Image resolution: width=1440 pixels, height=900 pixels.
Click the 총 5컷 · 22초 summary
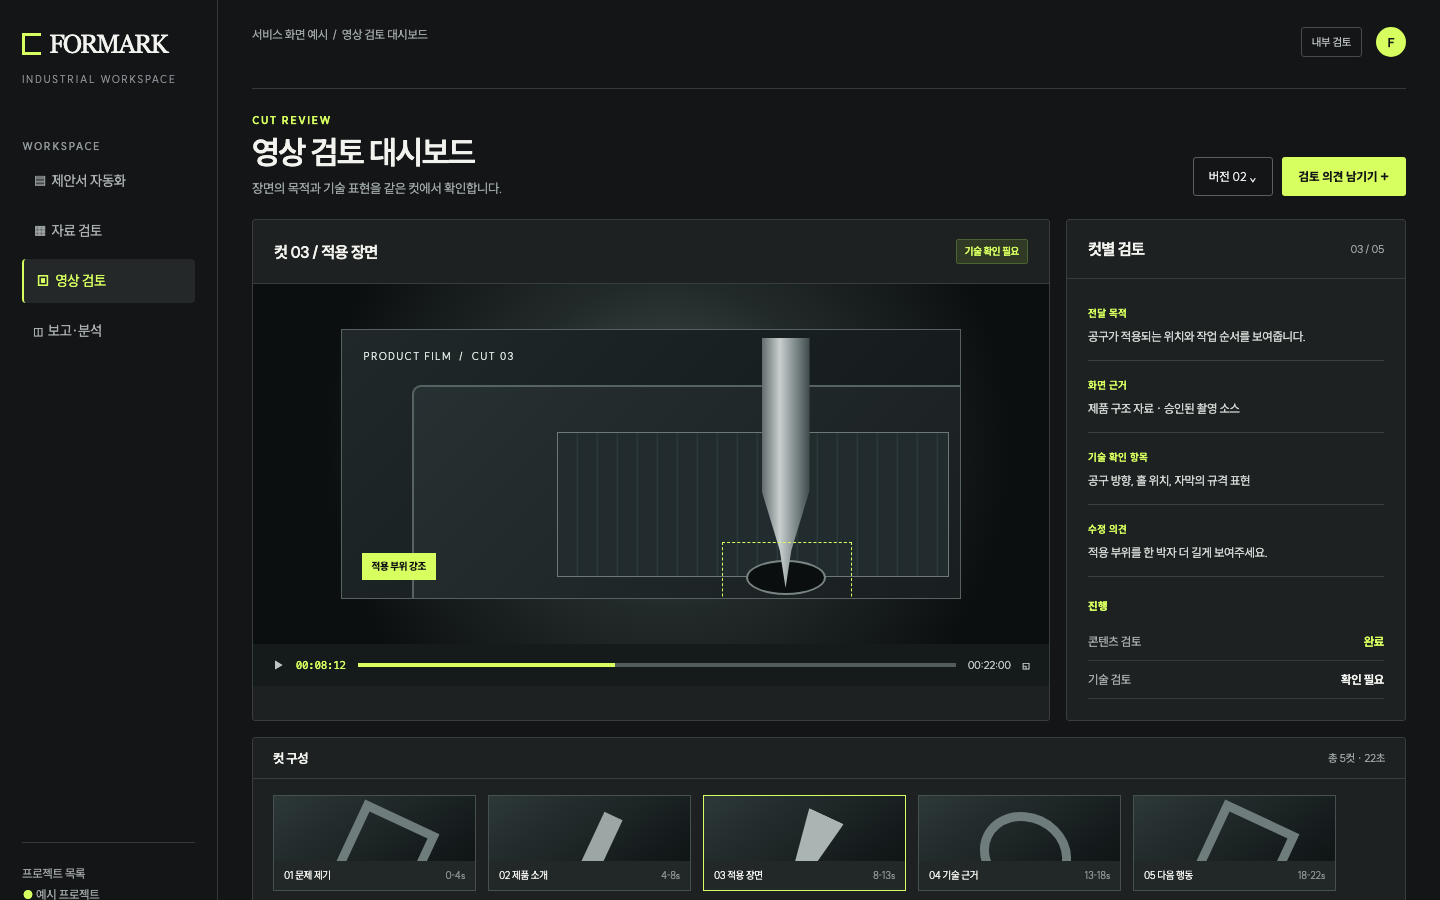(1356, 758)
